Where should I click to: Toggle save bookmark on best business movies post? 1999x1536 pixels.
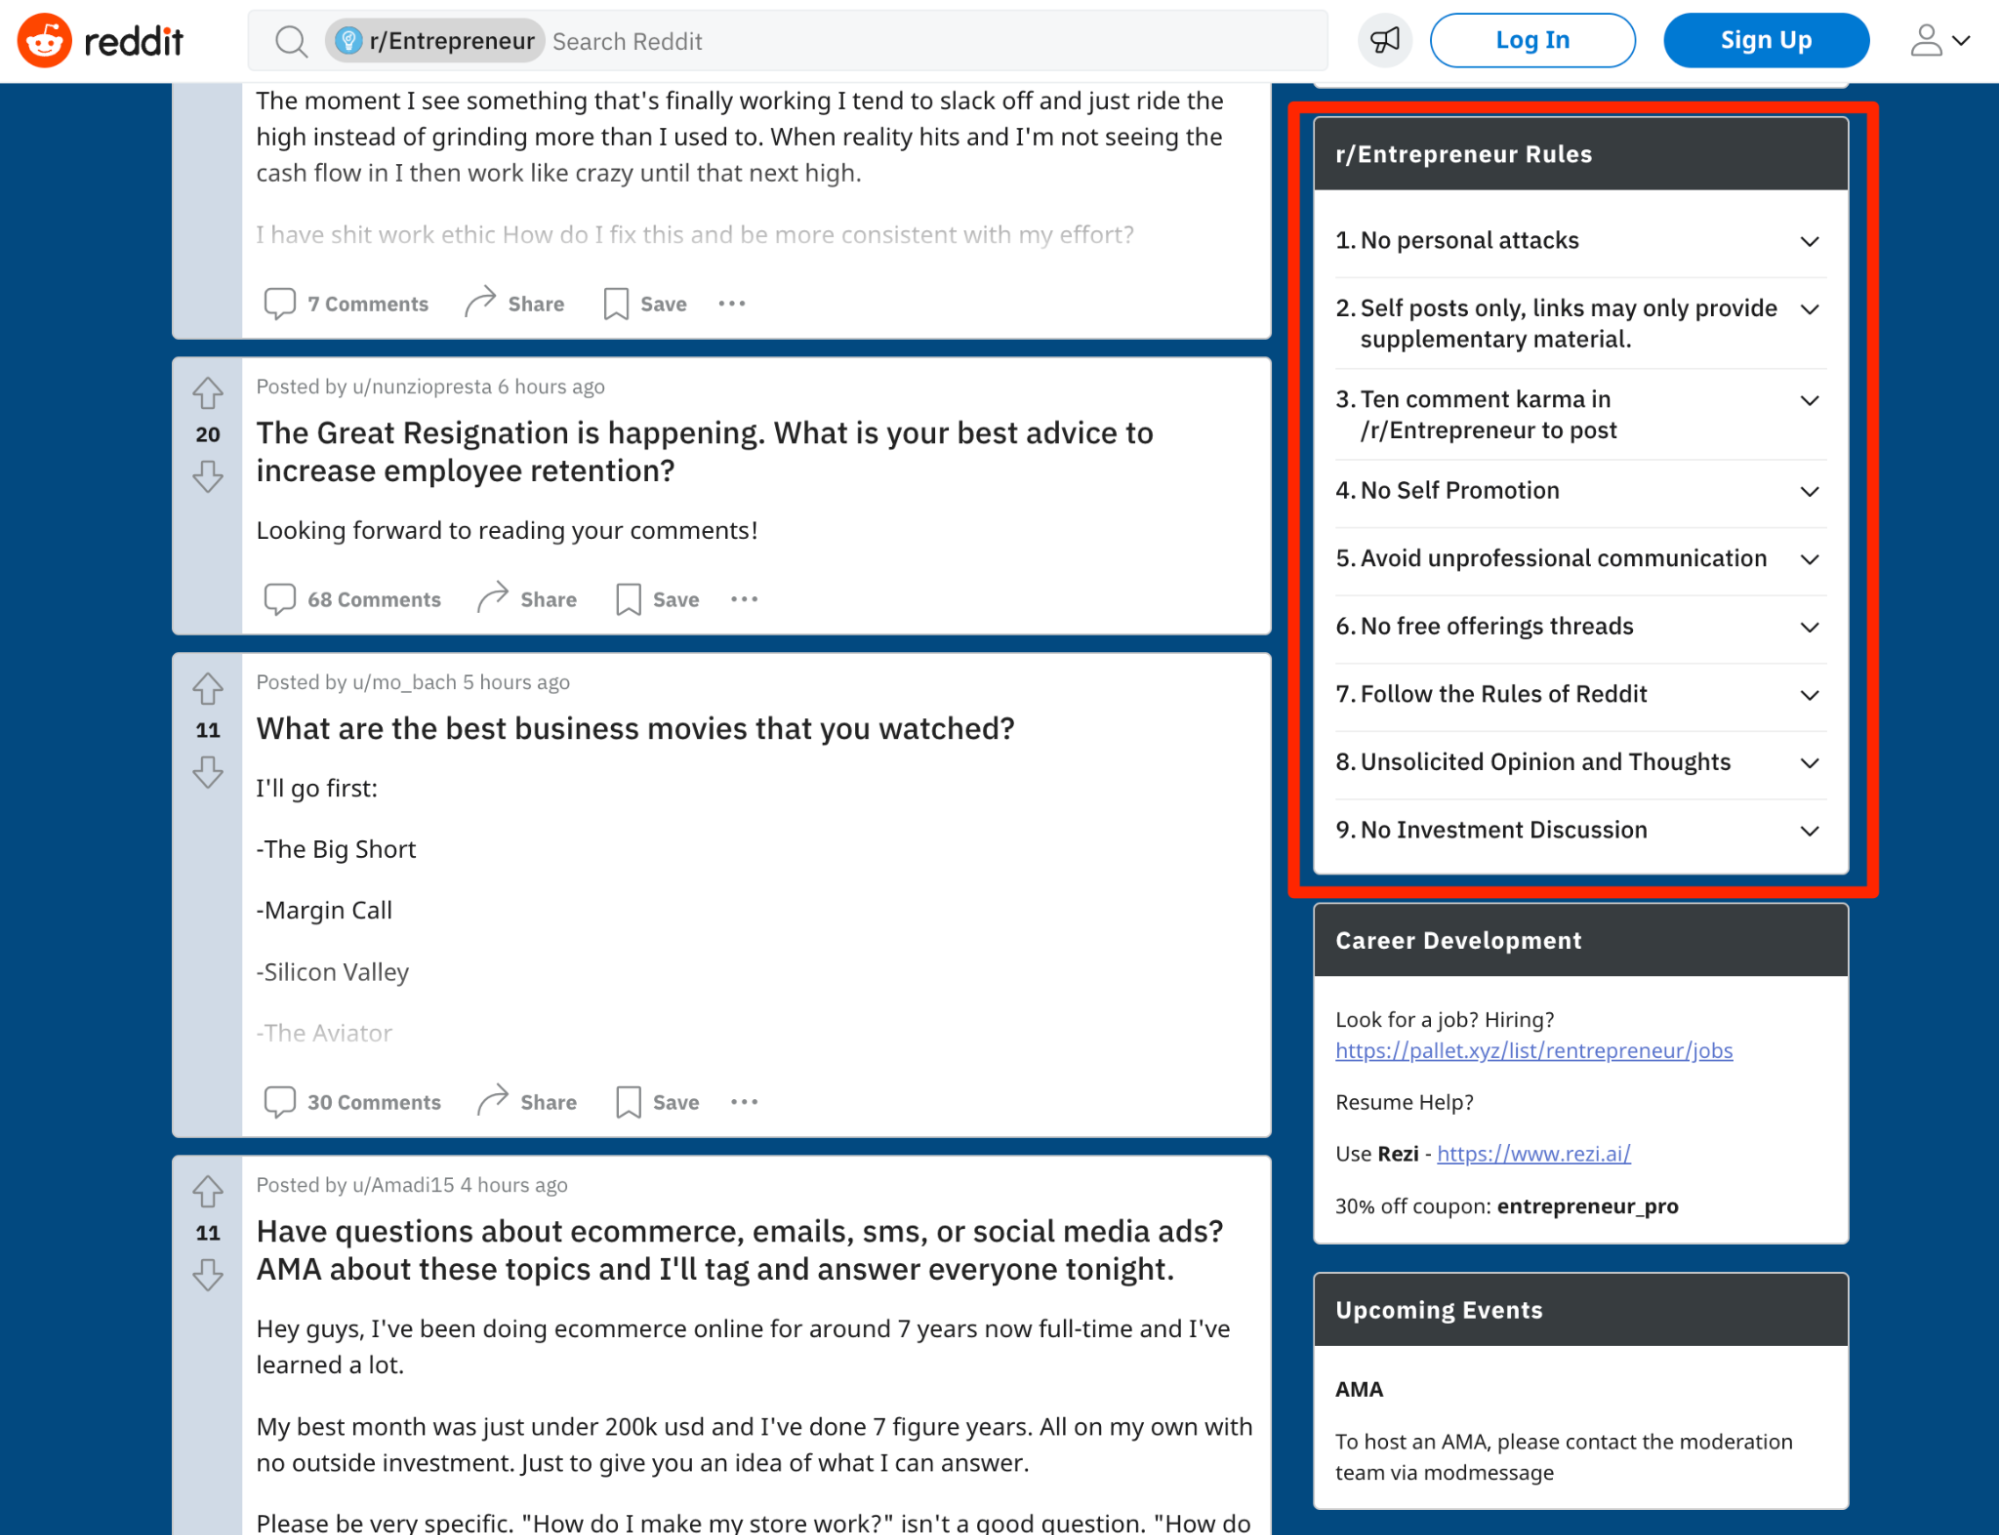657,1102
